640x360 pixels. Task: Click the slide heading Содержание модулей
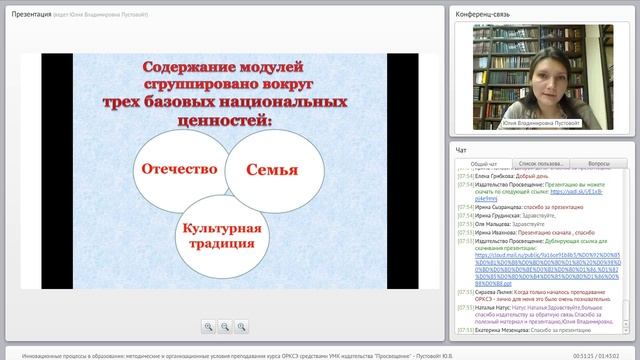[223, 67]
